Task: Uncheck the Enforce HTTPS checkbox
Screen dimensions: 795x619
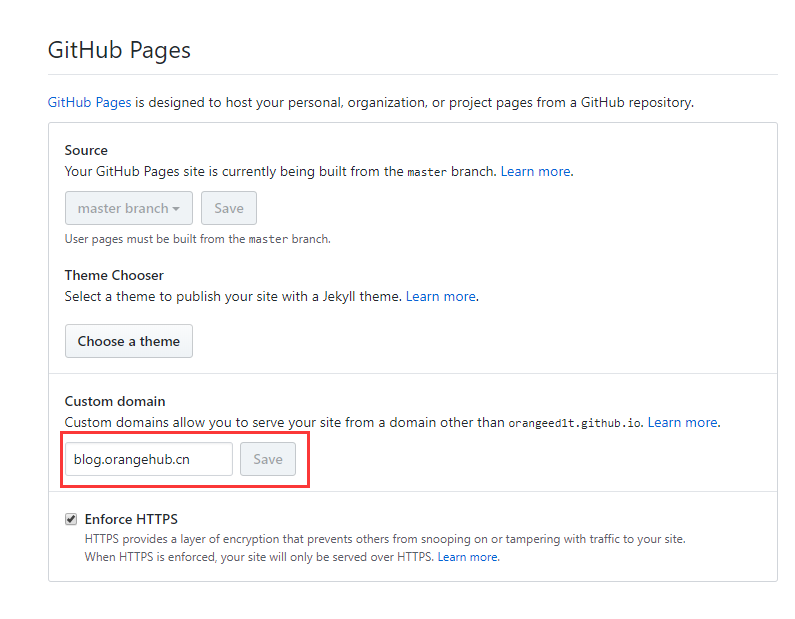Action: click(x=71, y=519)
